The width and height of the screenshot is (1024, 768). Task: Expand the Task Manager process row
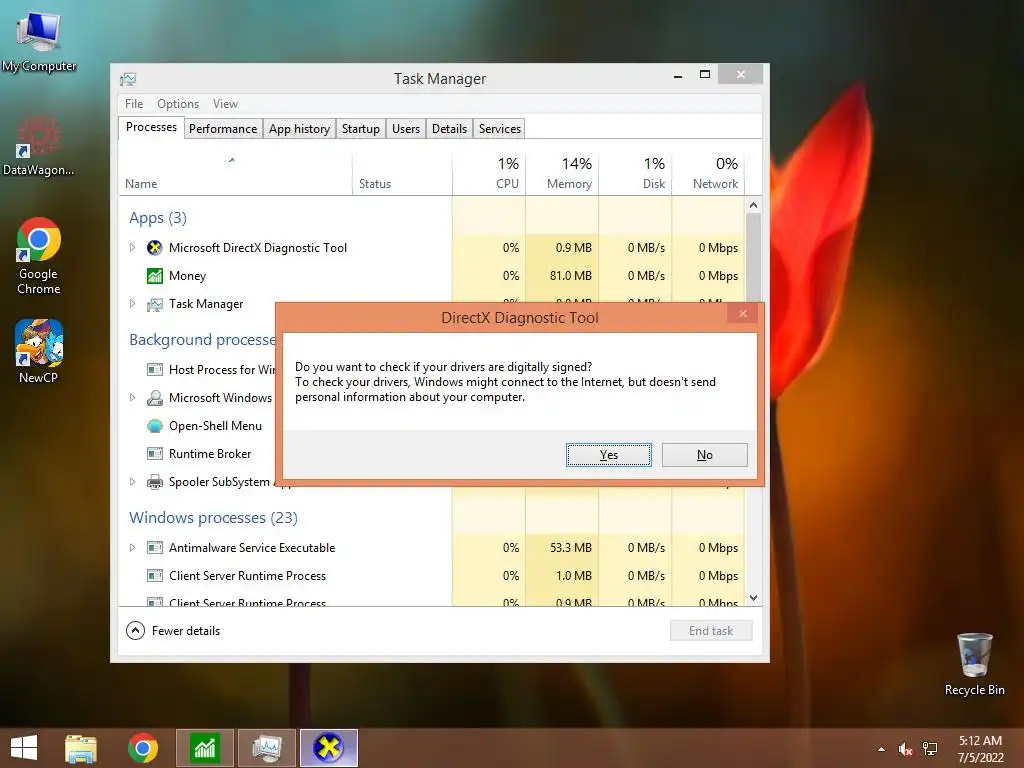point(132,304)
